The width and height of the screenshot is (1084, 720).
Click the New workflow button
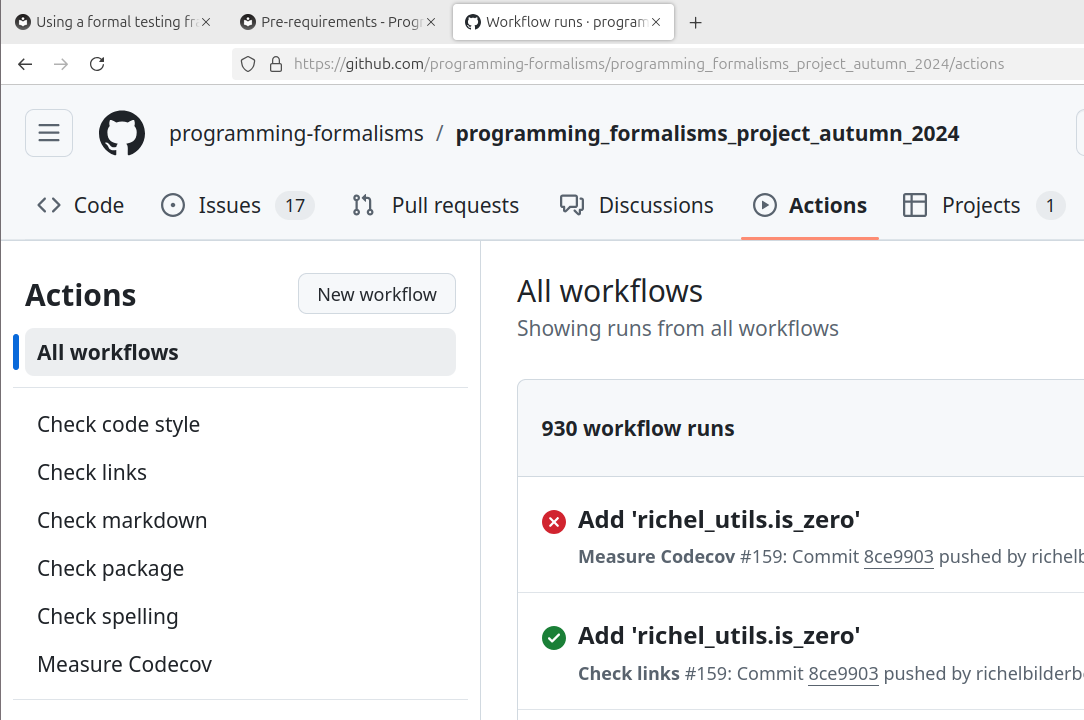click(x=377, y=294)
